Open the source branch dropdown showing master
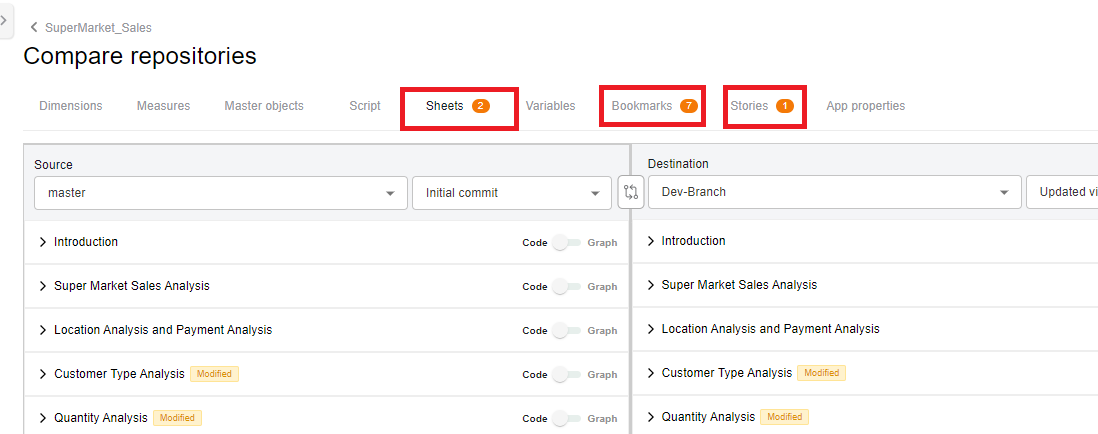Image resolution: width=1098 pixels, height=434 pixels. [x=220, y=193]
